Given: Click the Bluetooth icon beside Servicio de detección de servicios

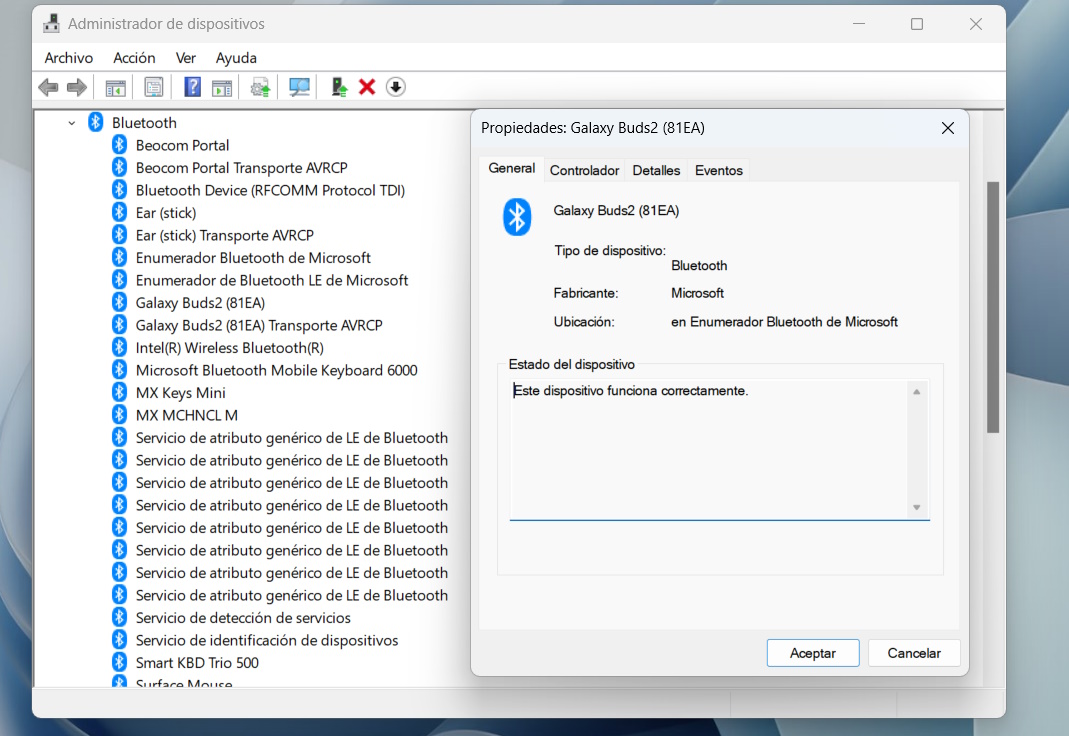Looking at the screenshot, I should coord(119,617).
